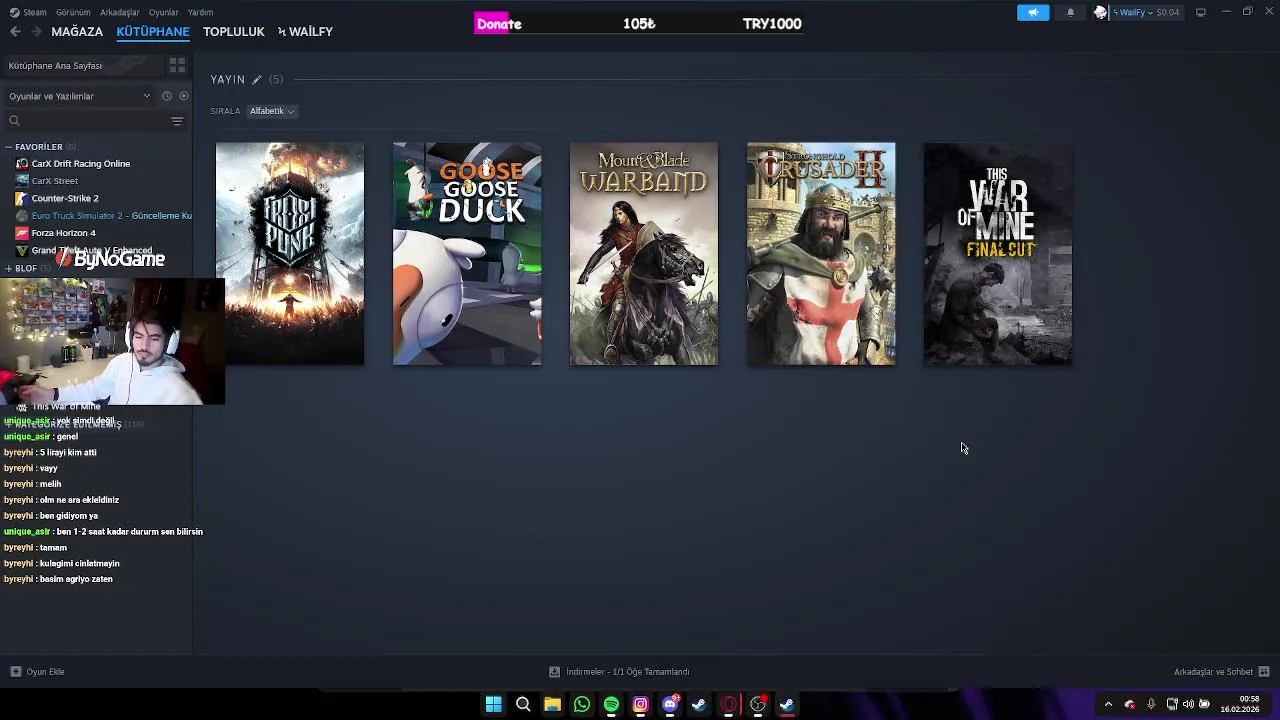Go to the KÜTÜPHANE tab
This screenshot has width=1280, height=720.
pyautogui.click(x=153, y=32)
